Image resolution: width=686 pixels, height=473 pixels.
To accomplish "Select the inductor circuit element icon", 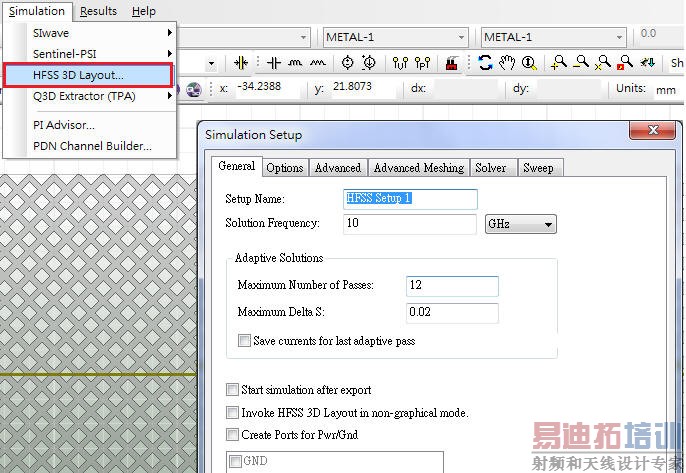I will click(x=295, y=63).
